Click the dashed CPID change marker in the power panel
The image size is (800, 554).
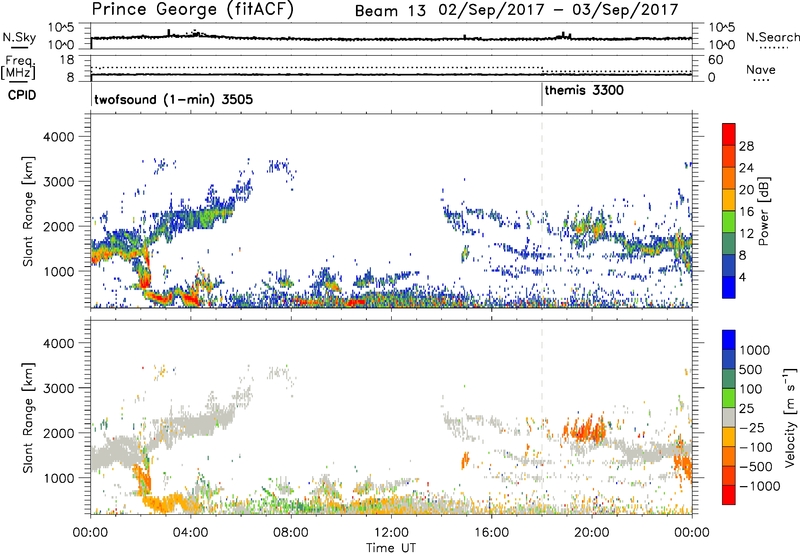(x=542, y=211)
